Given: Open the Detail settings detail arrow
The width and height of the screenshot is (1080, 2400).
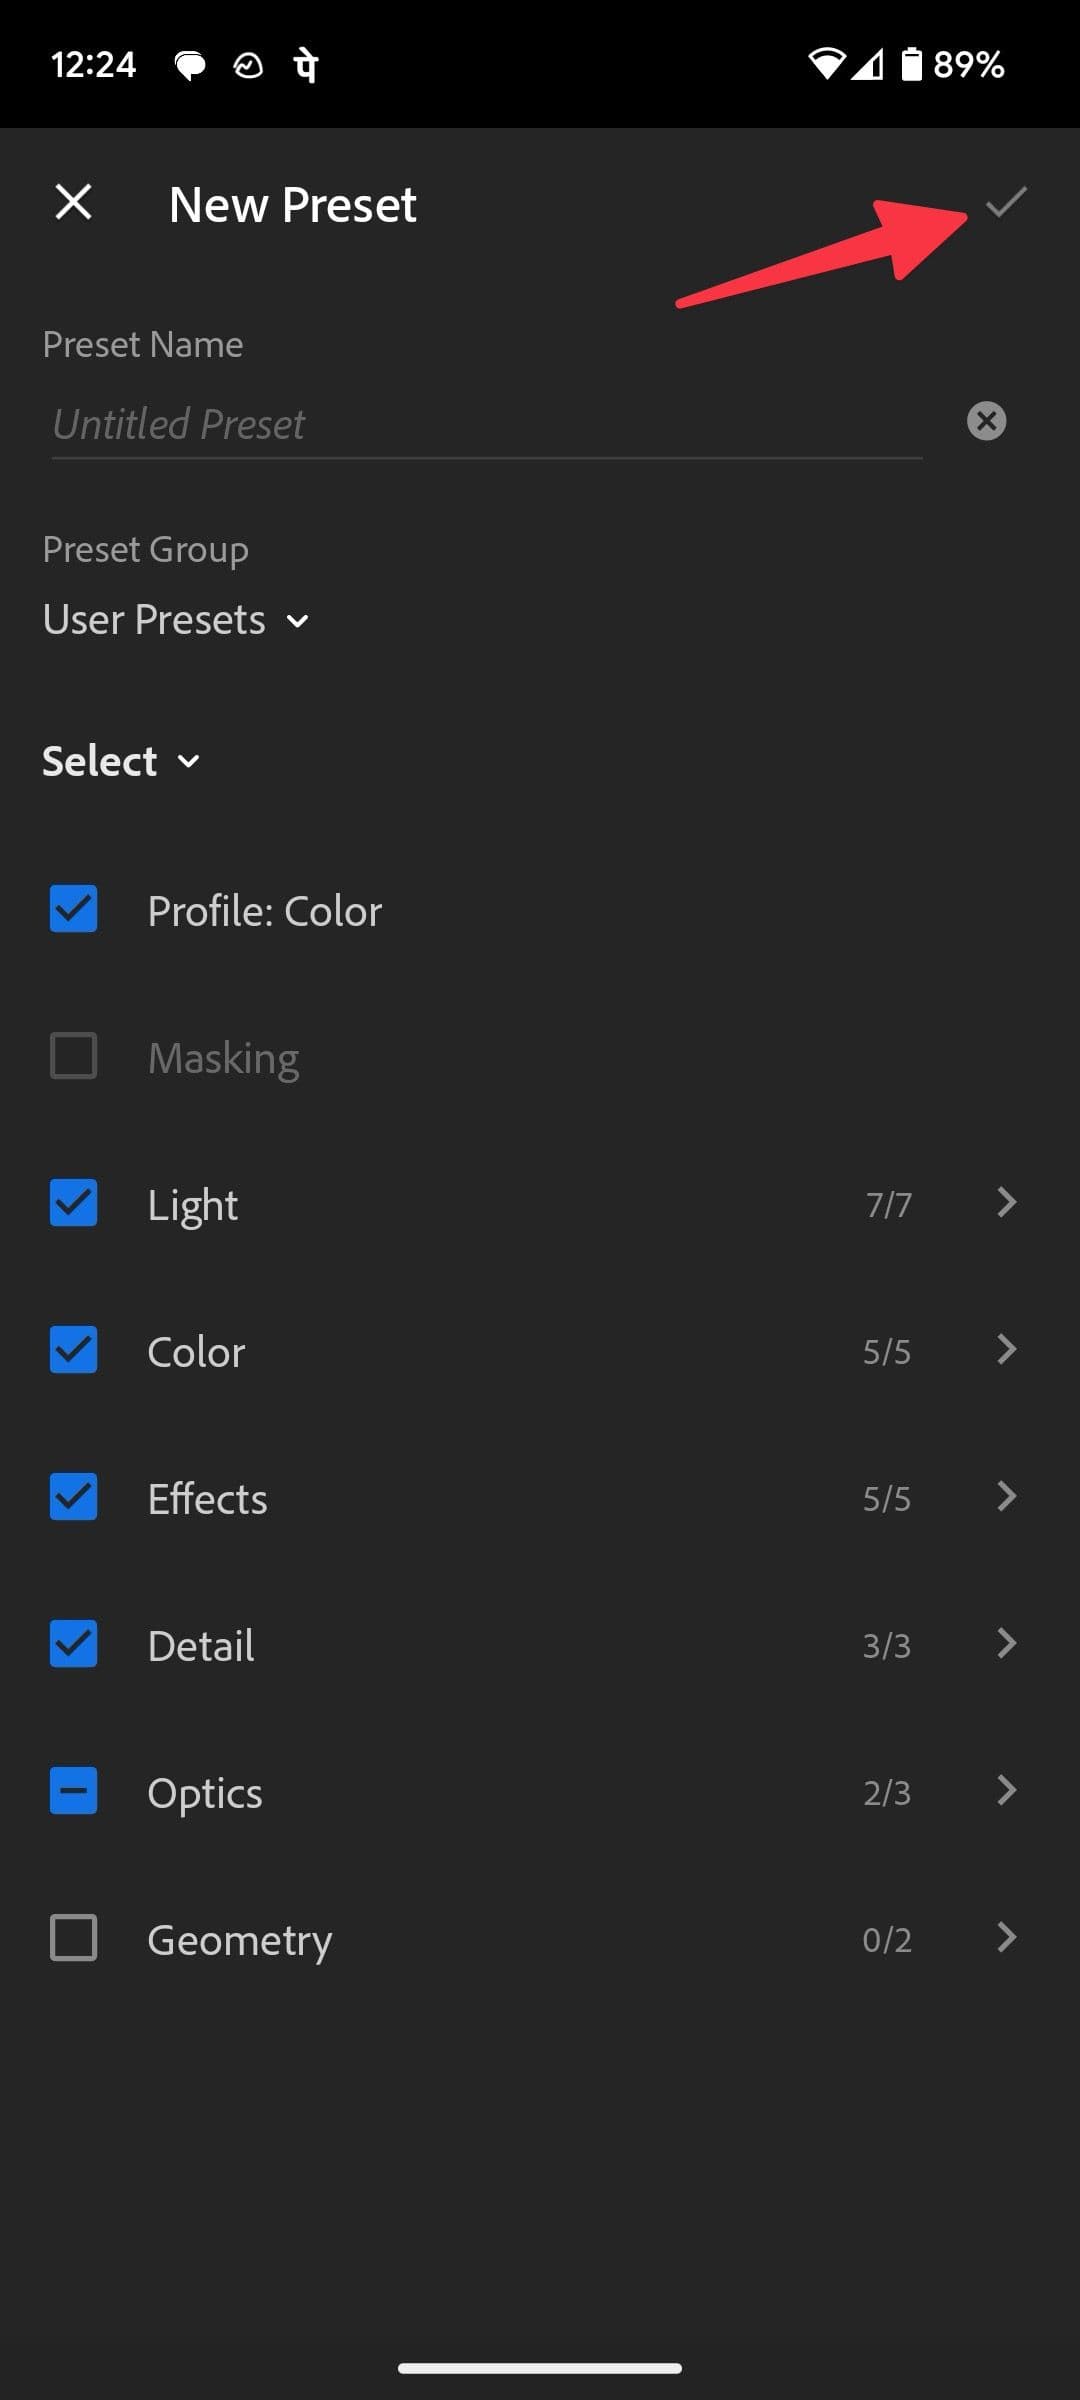Looking at the screenshot, I should [1006, 1643].
